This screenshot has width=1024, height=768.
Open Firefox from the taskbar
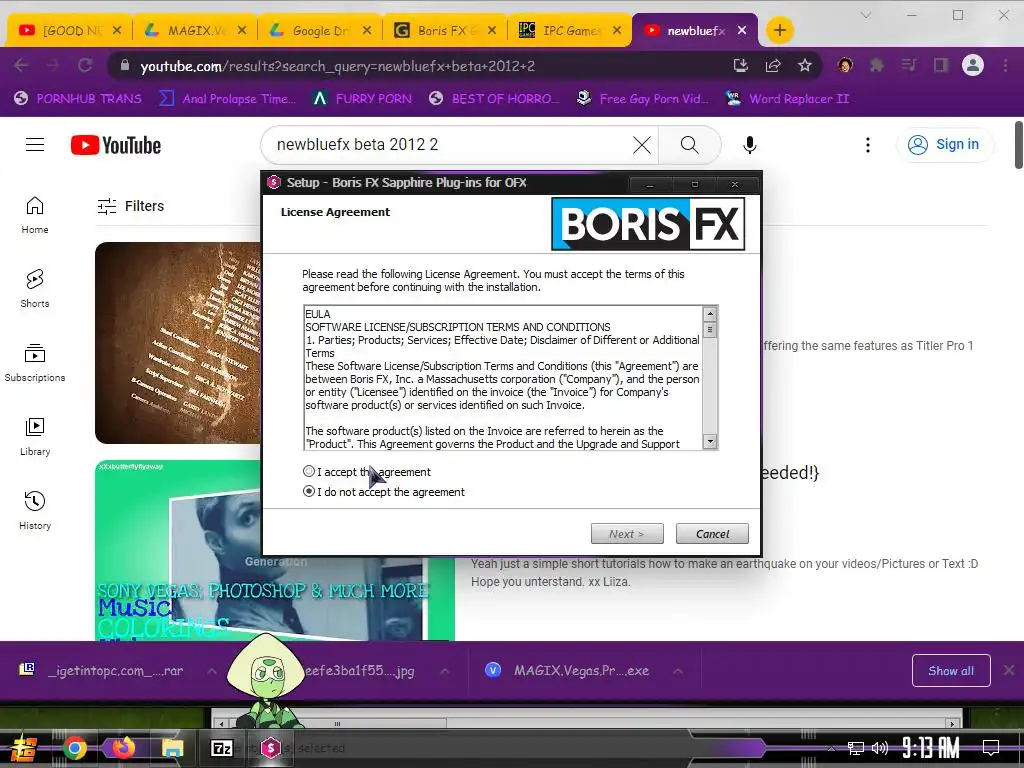point(122,748)
